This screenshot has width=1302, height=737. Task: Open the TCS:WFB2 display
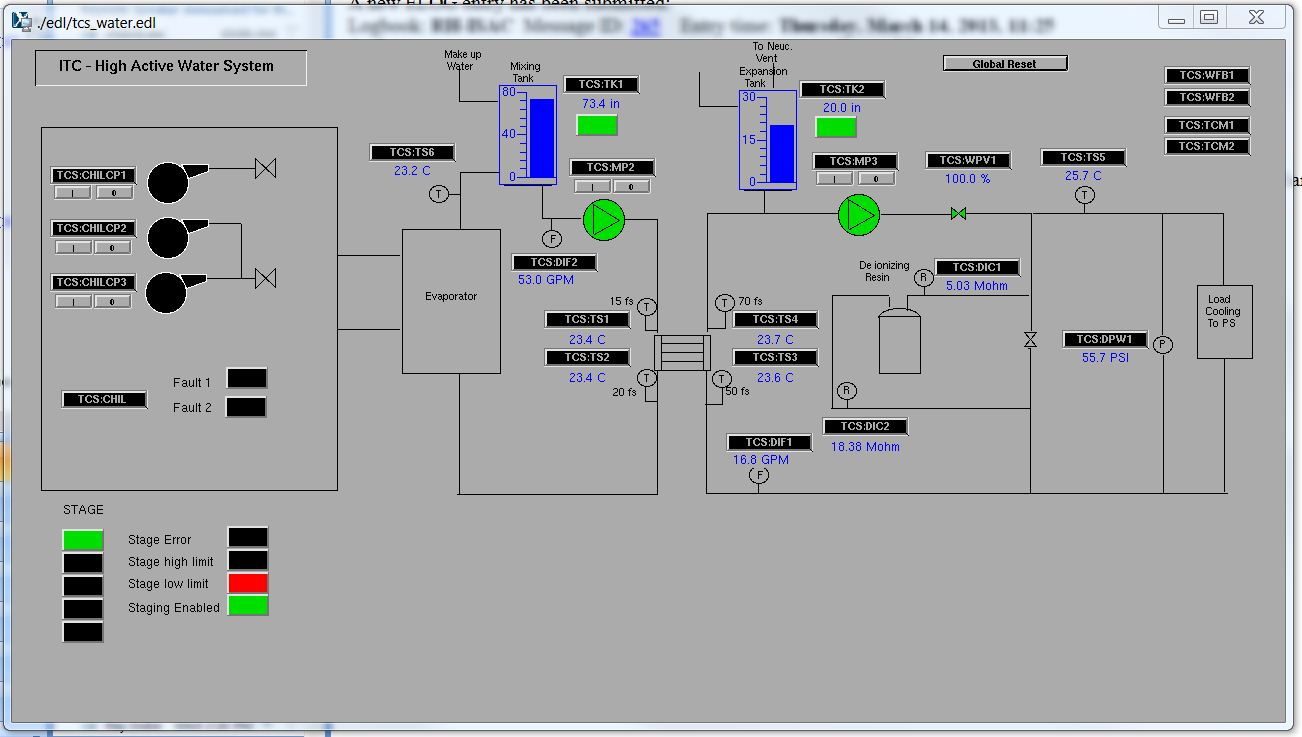[1207, 97]
